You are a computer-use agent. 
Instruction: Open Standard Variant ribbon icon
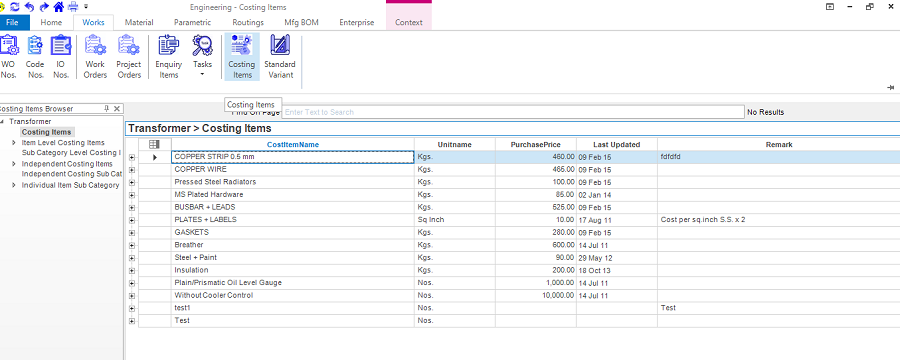coord(280,57)
